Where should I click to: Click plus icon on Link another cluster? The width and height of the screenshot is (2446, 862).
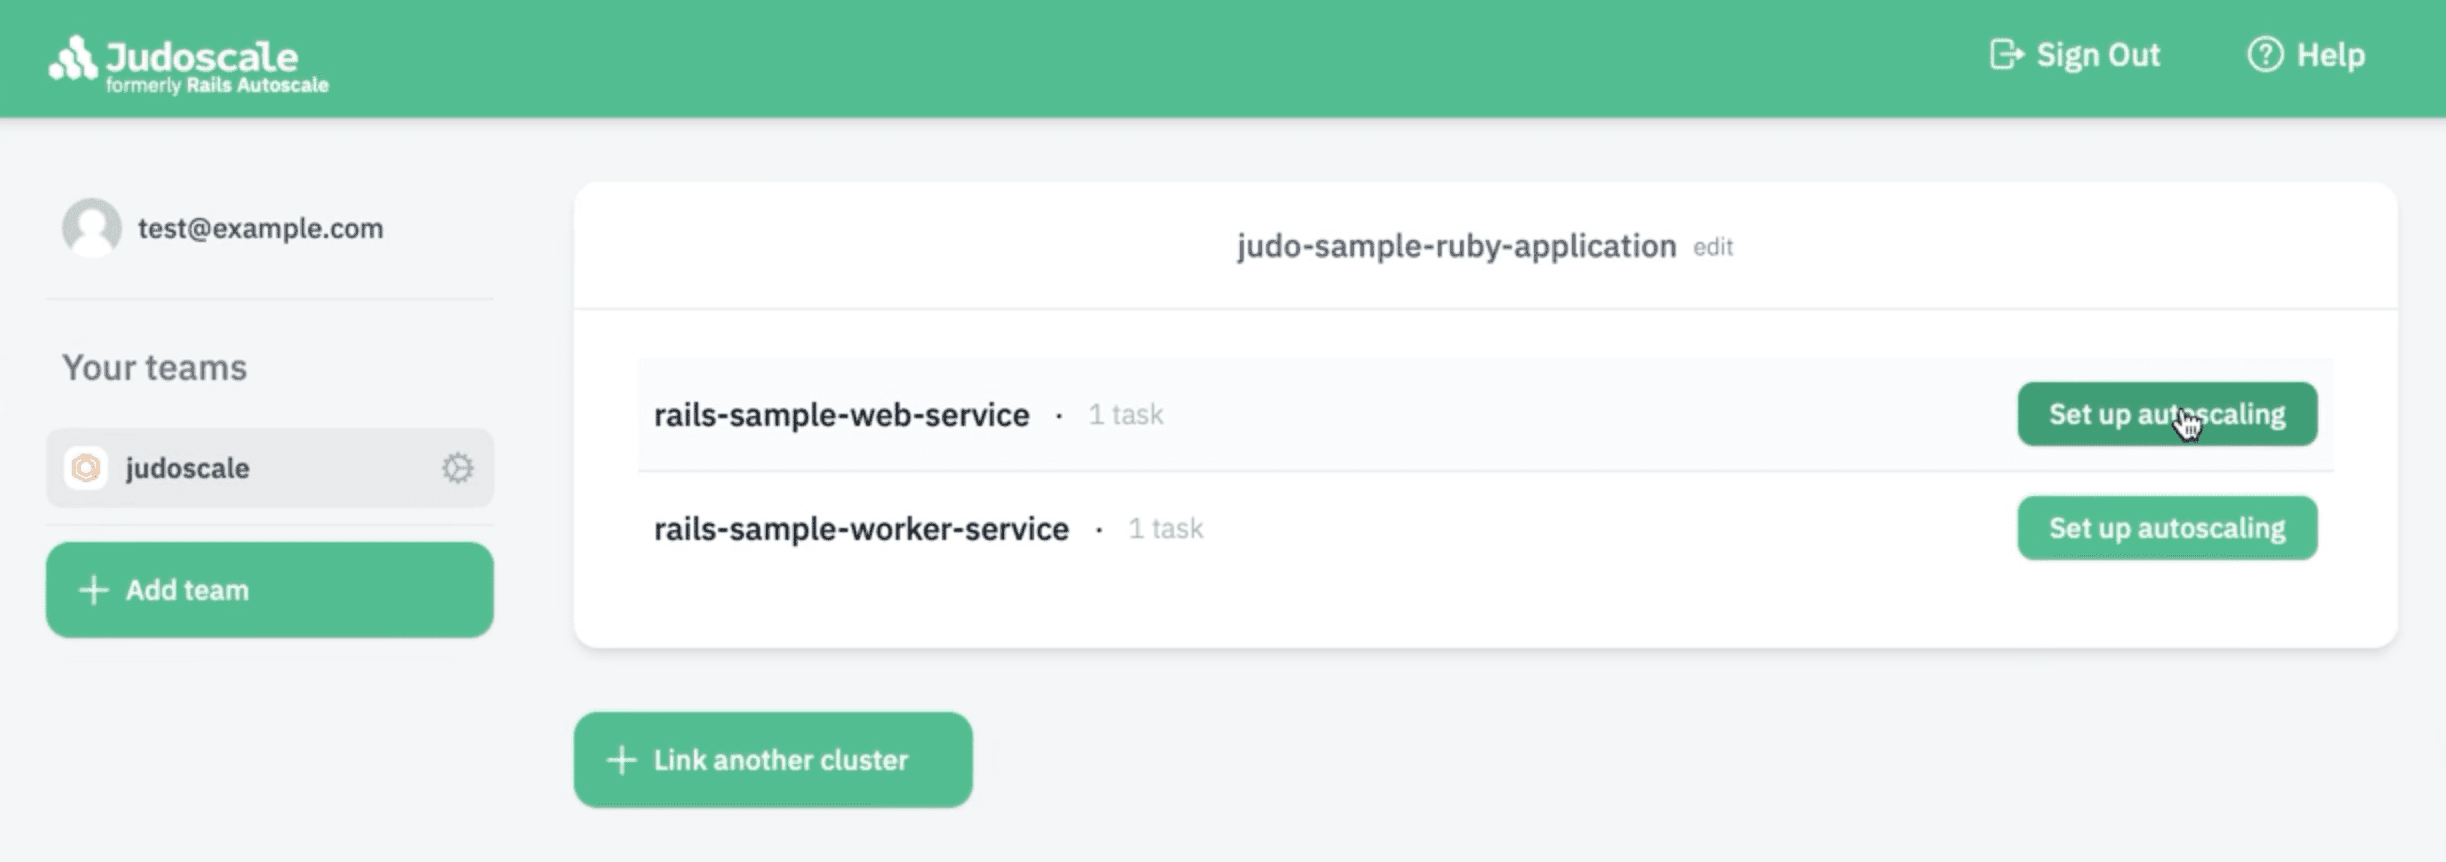point(621,760)
